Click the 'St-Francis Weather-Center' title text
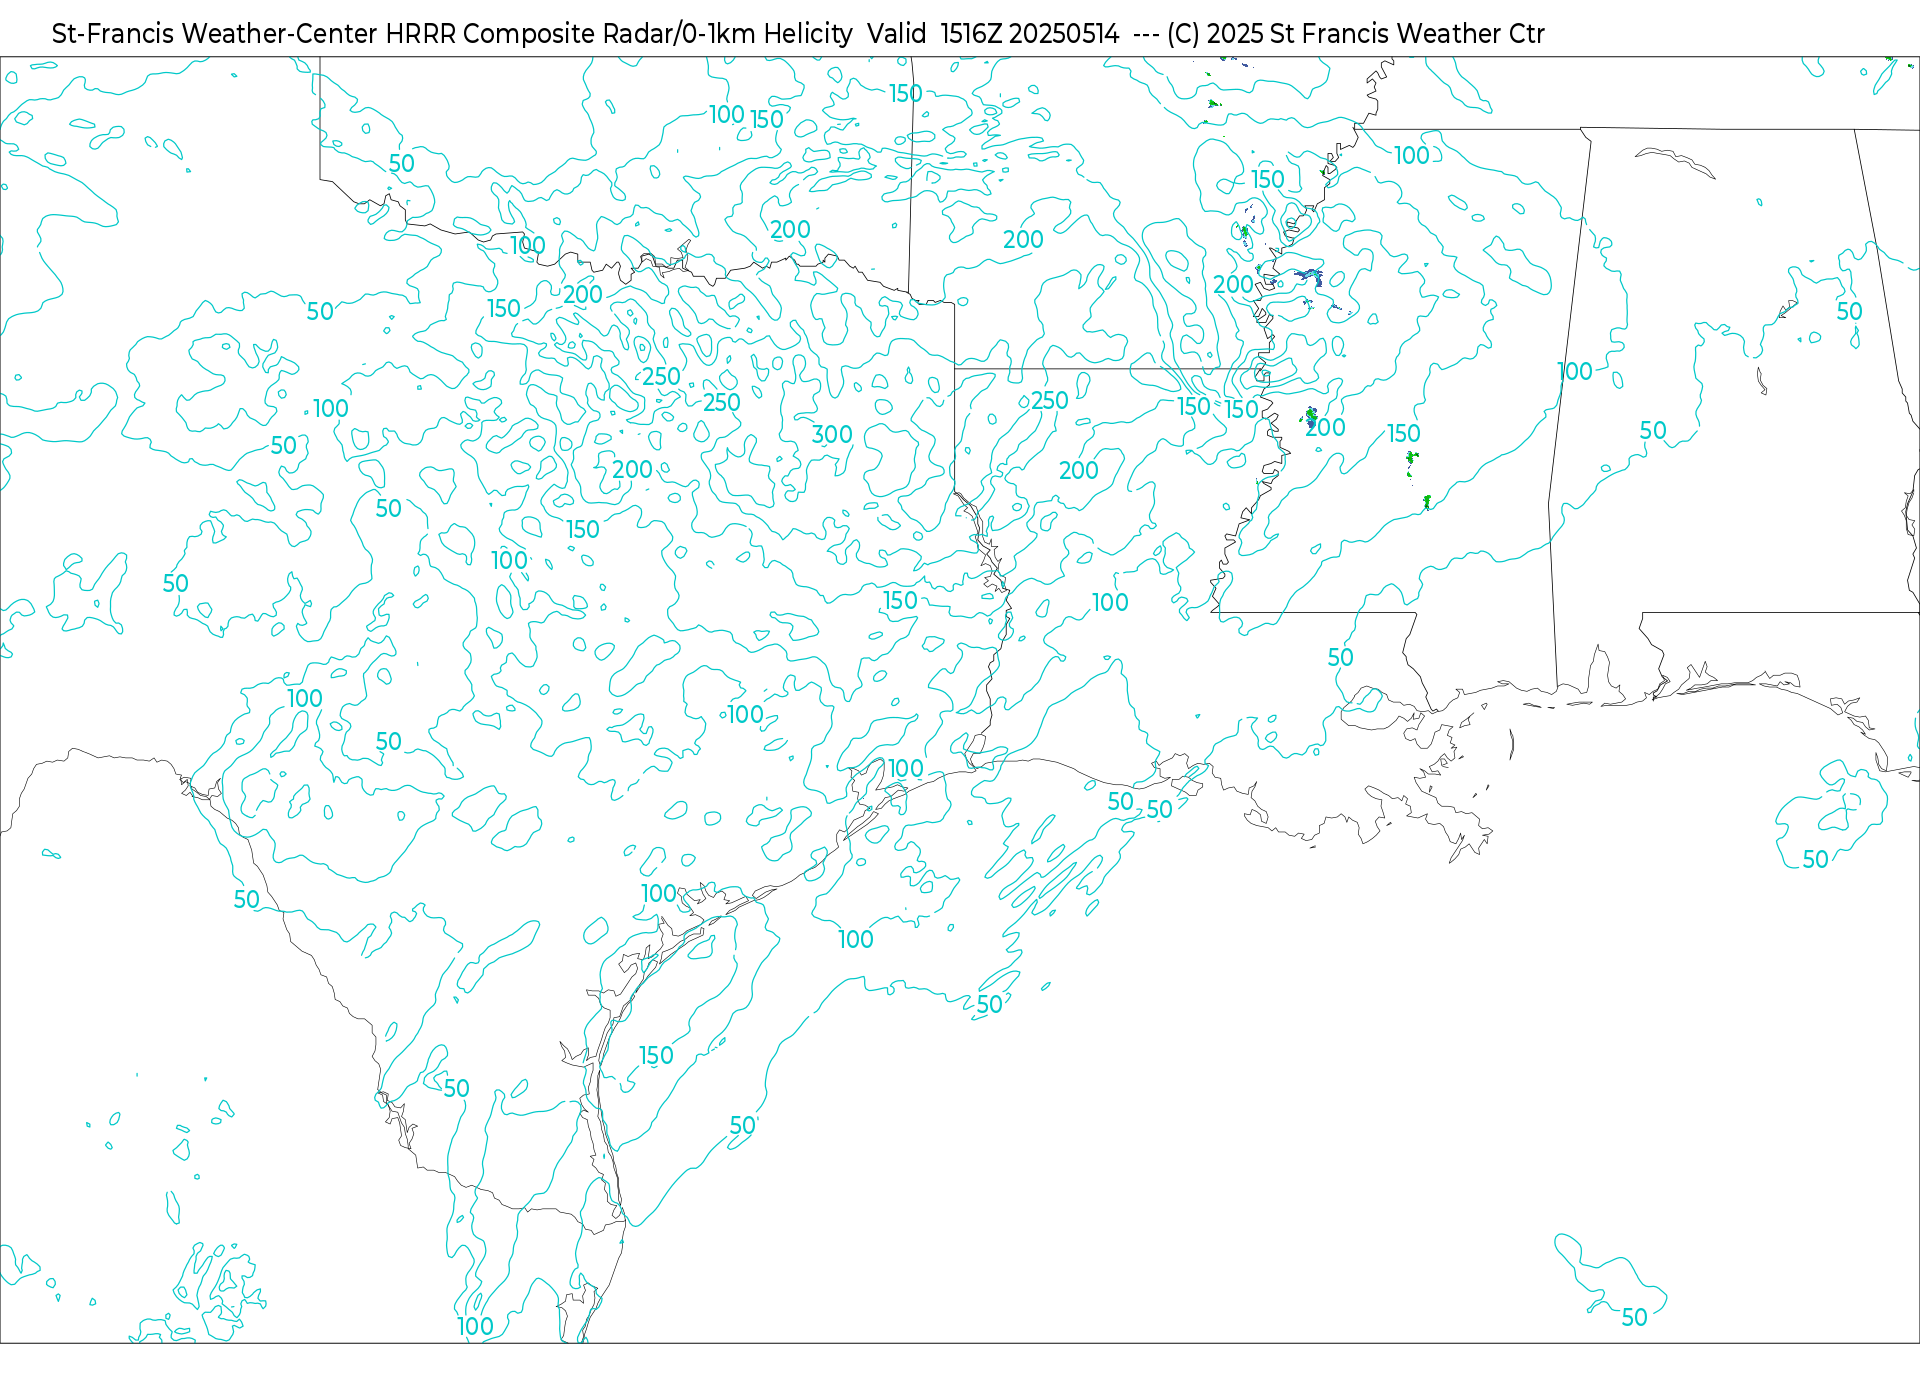This screenshot has height=1400, width=1920. 215,34
